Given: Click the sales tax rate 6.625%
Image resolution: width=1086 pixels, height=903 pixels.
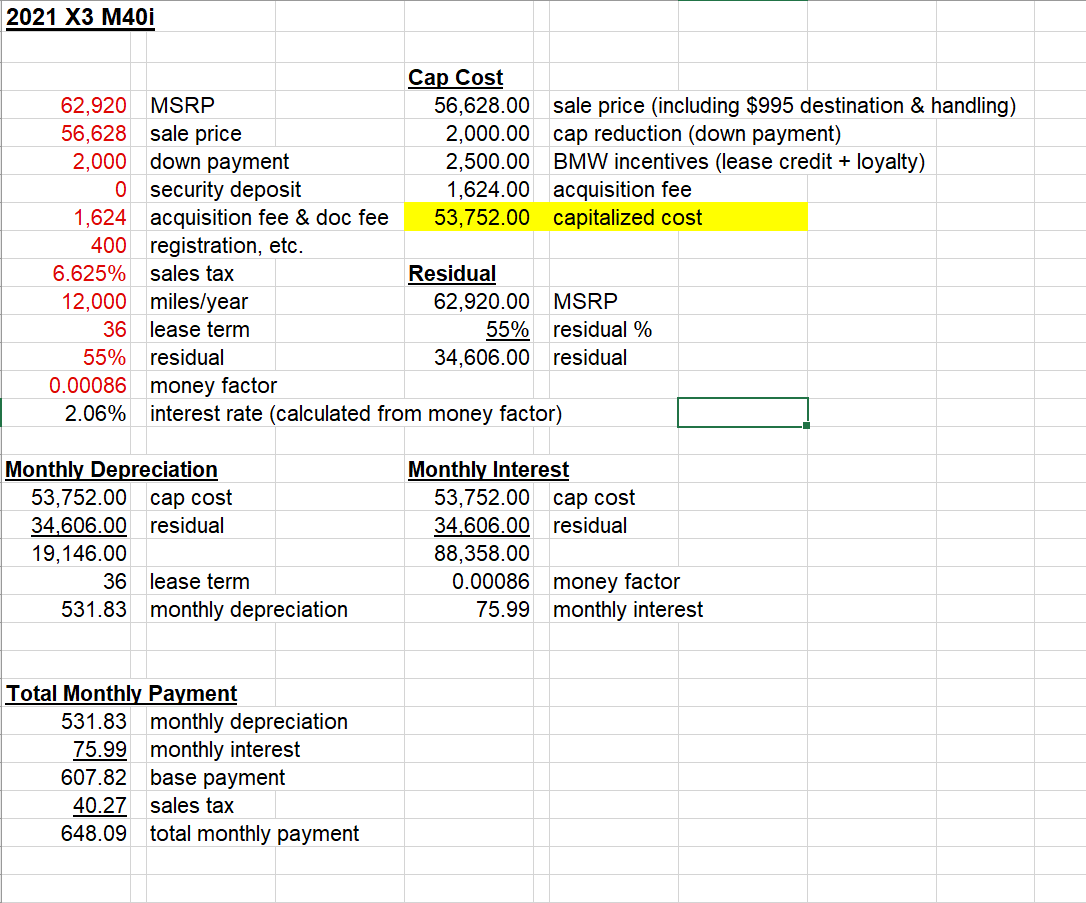Looking at the screenshot, I should click(x=89, y=274).
